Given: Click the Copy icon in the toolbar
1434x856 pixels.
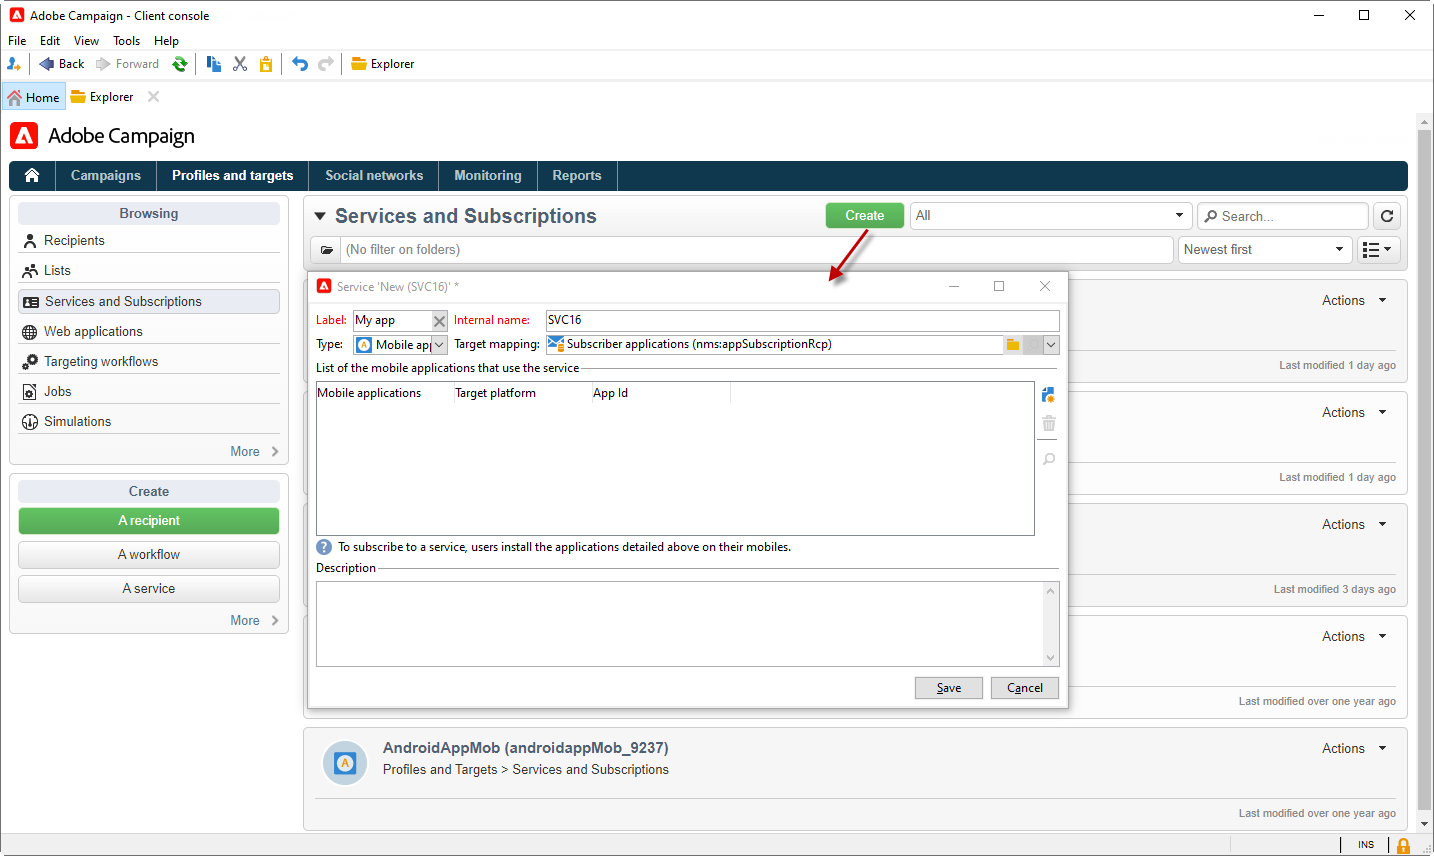Looking at the screenshot, I should click(x=214, y=64).
